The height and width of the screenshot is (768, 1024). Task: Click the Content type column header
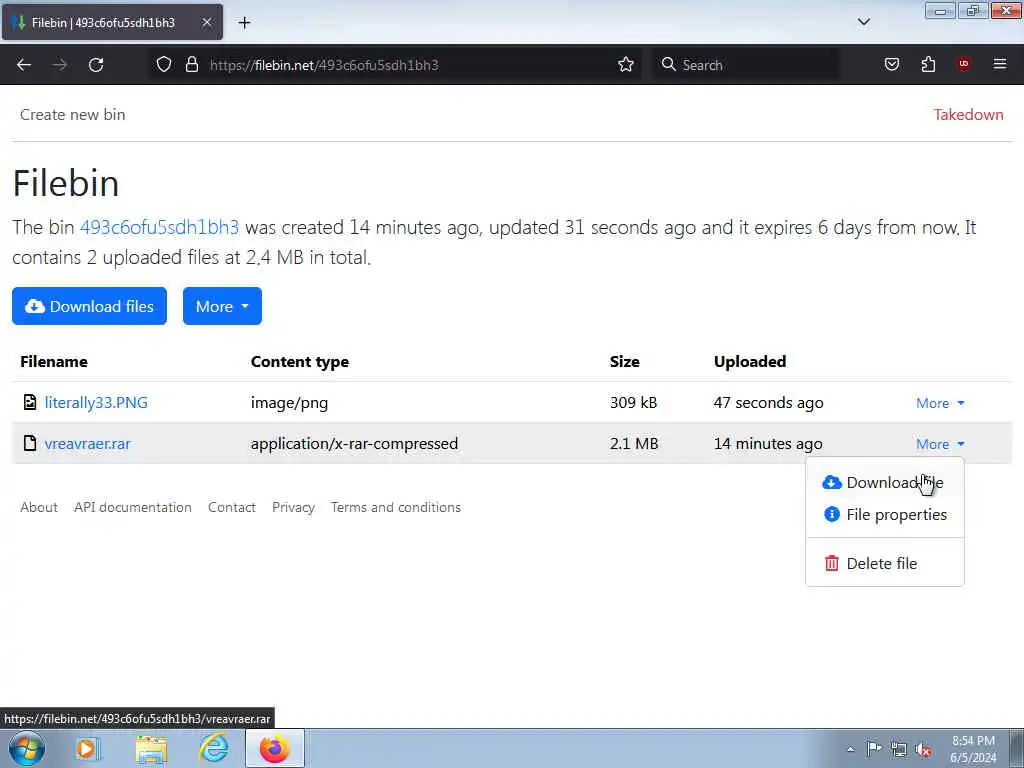pyautogui.click(x=300, y=361)
